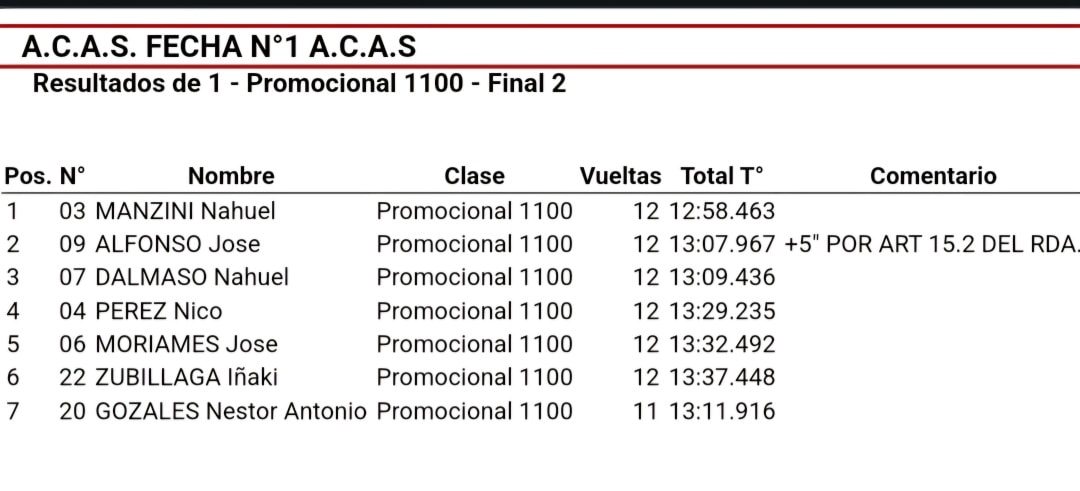The width and height of the screenshot is (1080, 491).
Task: Click the Pos. column header
Action: pyautogui.click(x=28, y=176)
